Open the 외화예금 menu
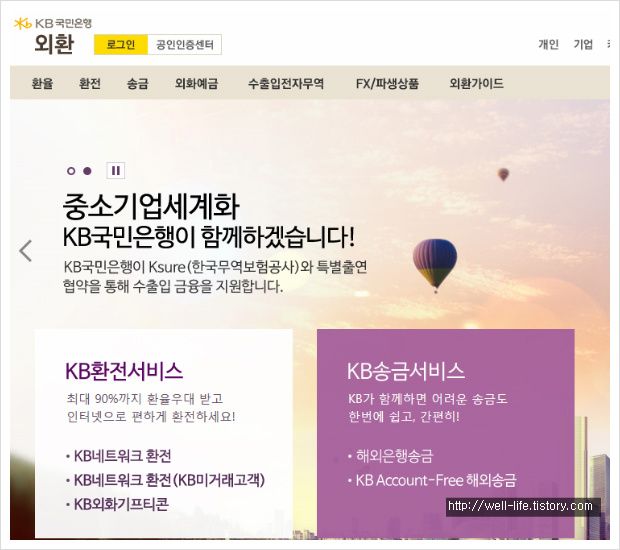The image size is (620, 550). pyautogui.click(x=197, y=83)
